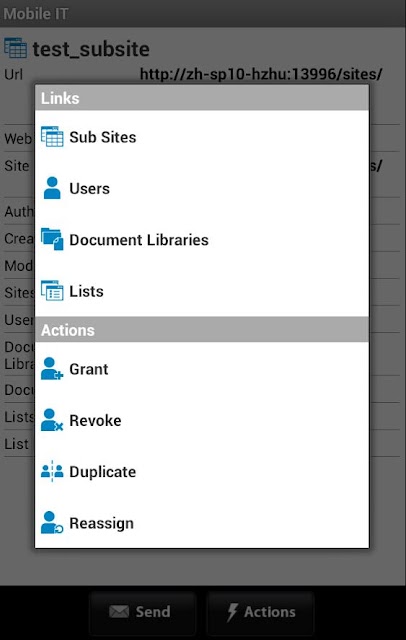Select Users from the Links list
This screenshot has height=640, width=406.
click(x=202, y=188)
